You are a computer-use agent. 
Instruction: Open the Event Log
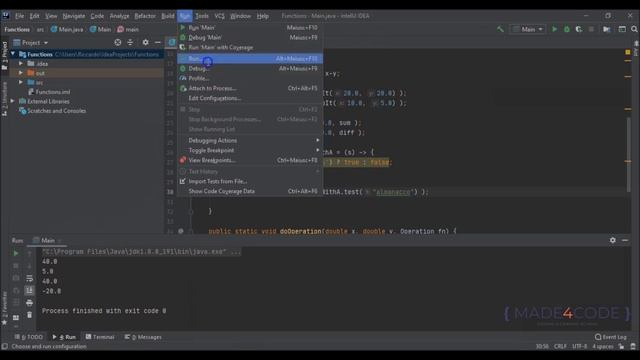(x=611, y=337)
